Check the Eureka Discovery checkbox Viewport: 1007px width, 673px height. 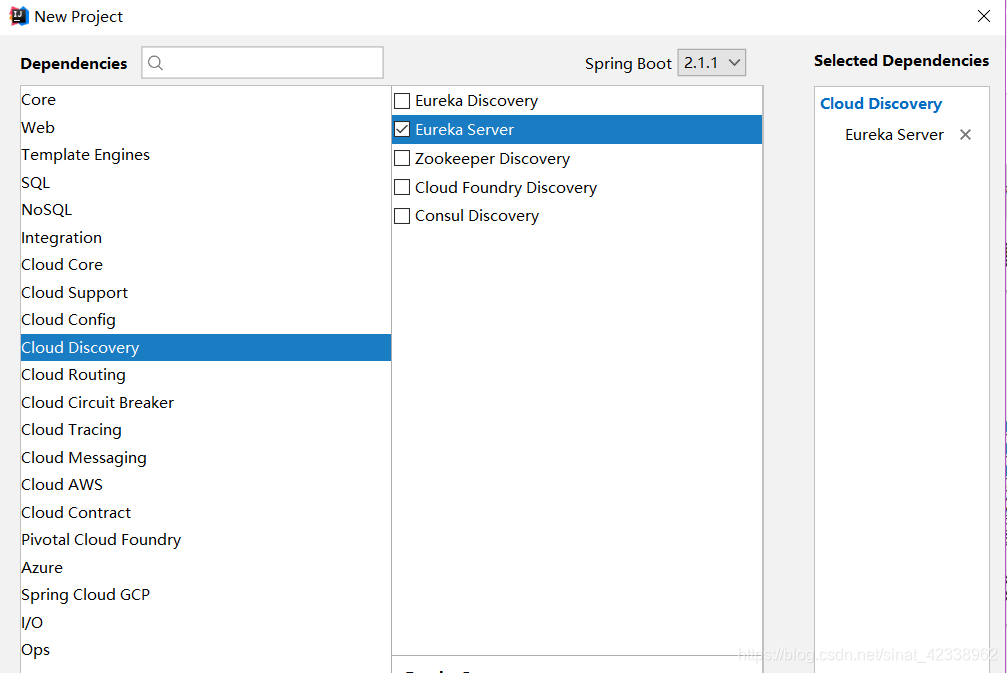(402, 101)
